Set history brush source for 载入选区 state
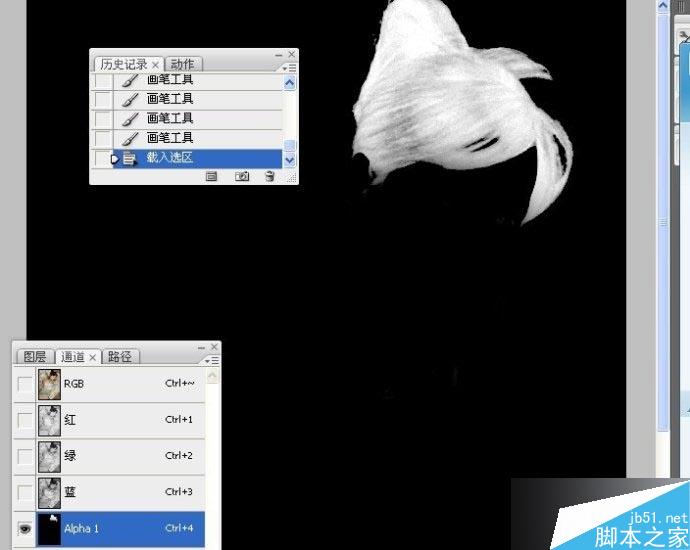Screen dimensions: 690x550 point(102,158)
